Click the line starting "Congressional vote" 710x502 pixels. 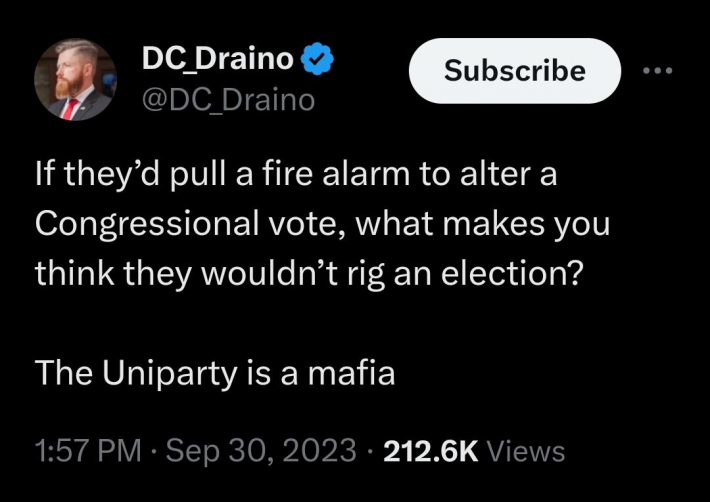[321, 226]
